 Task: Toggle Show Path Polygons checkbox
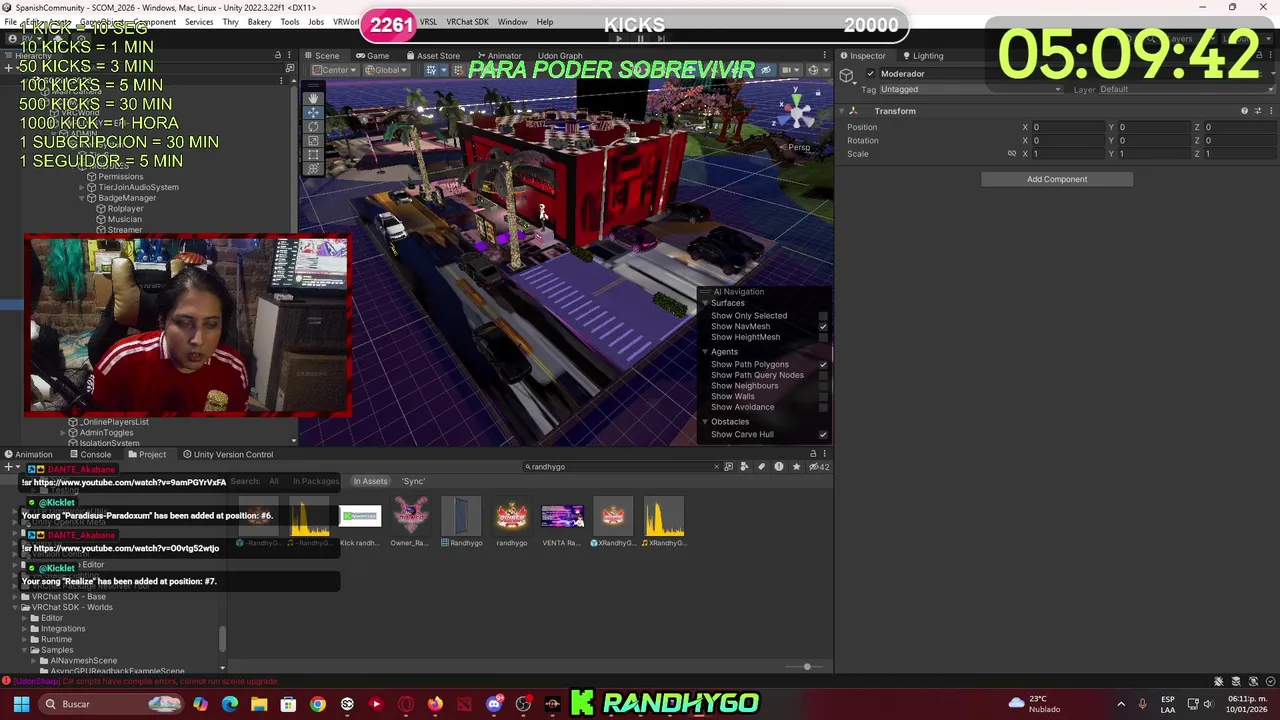823,365
